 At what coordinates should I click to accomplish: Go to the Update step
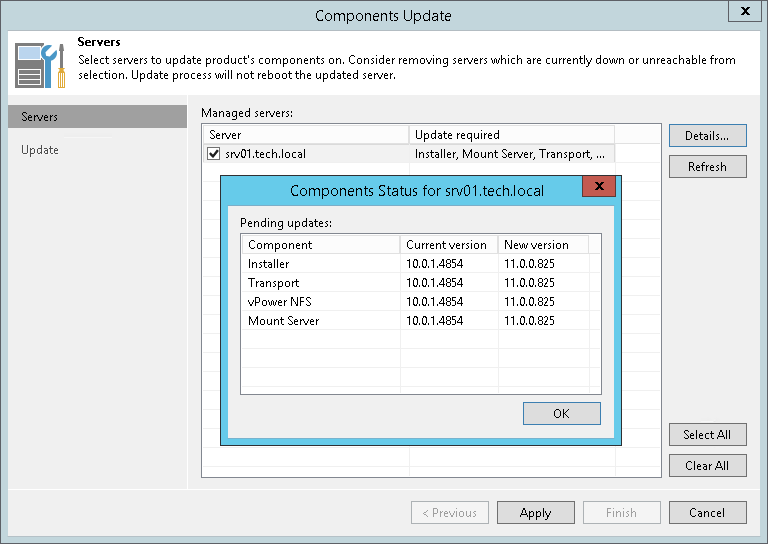[40, 150]
